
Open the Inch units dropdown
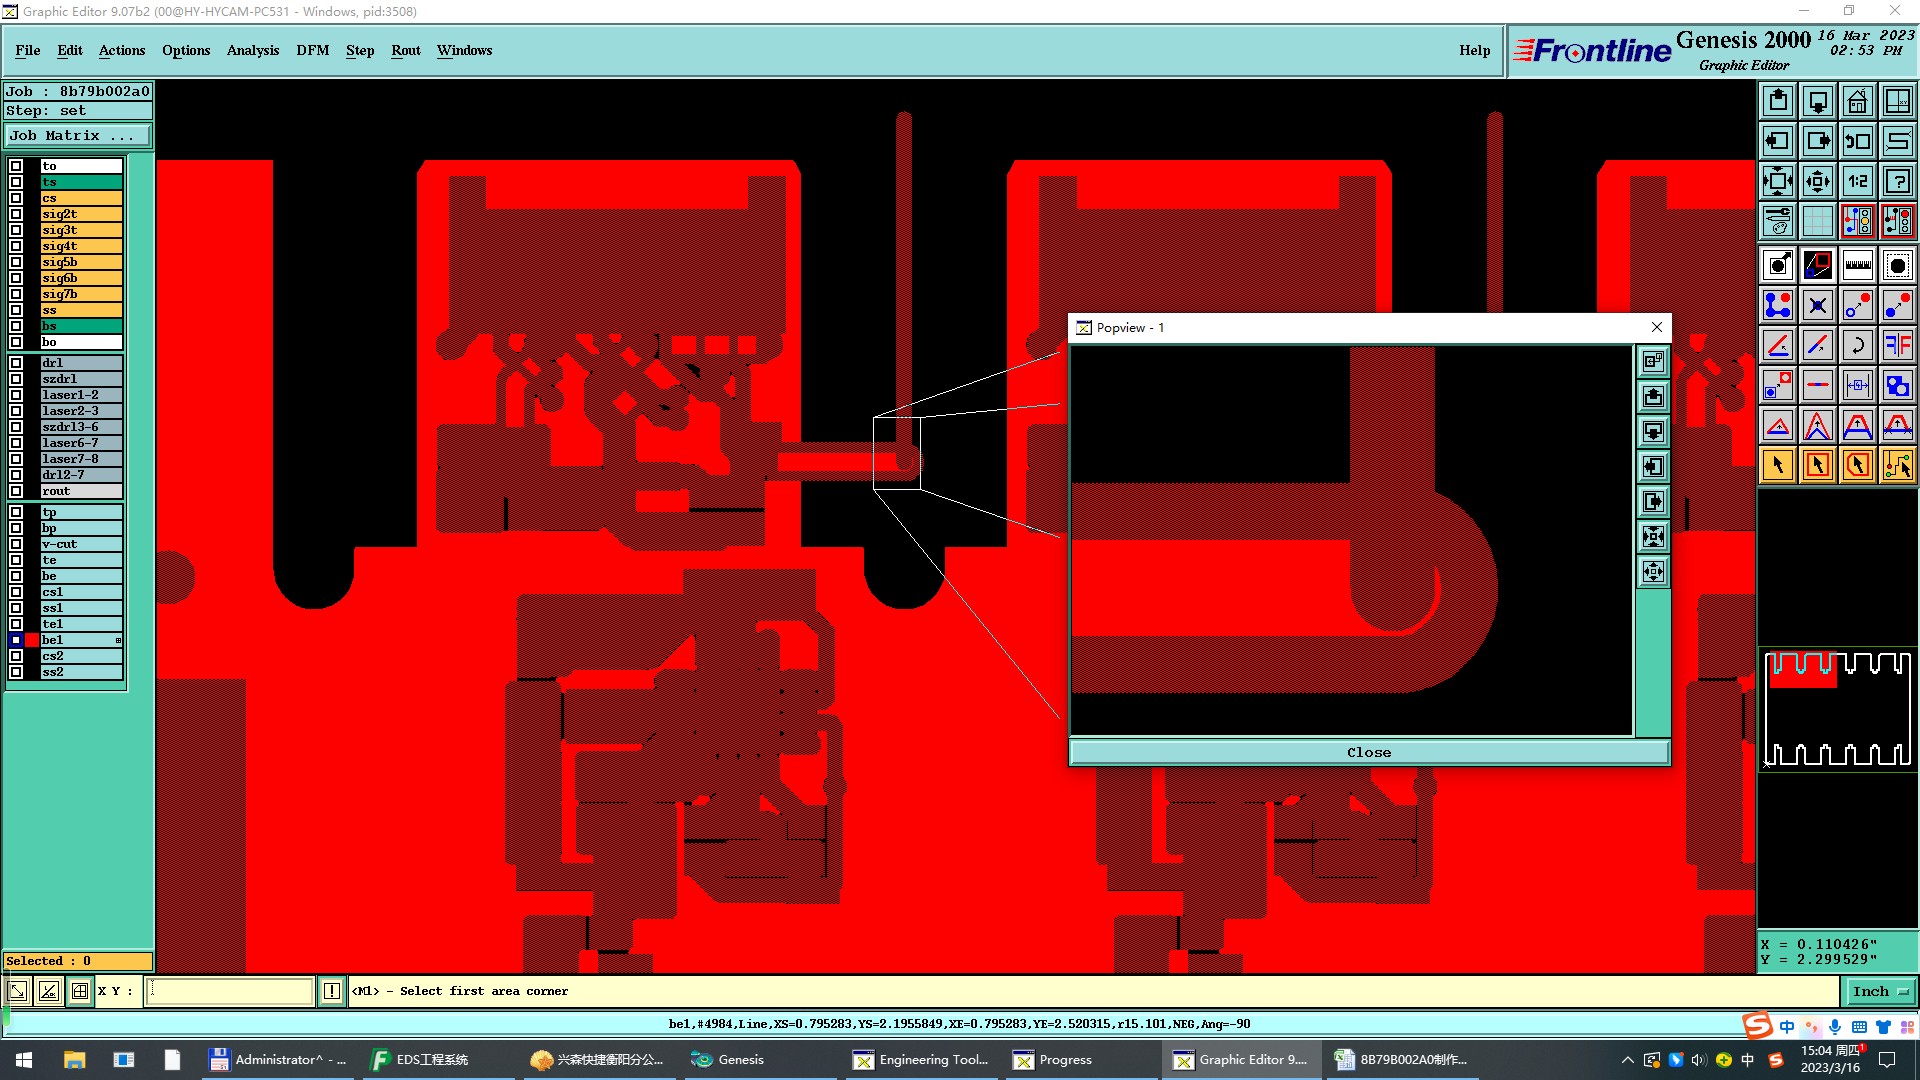coord(1881,991)
